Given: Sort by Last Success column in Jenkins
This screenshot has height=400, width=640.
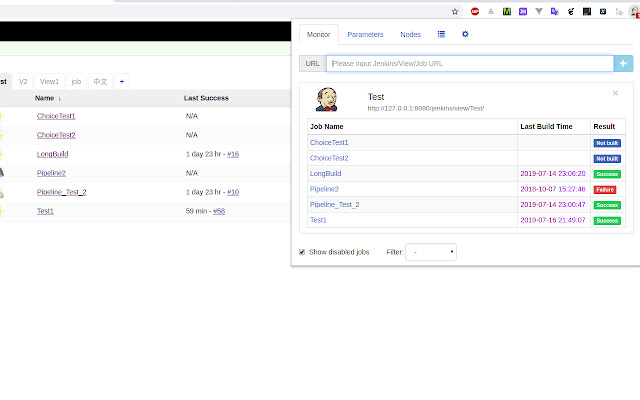Looking at the screenshot, I should [206, 98].
